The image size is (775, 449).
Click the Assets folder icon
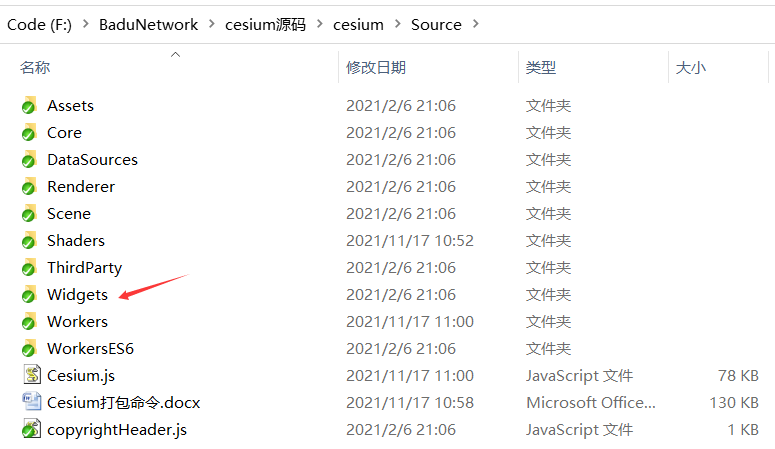pyautogui.click(x=29, y=105)
